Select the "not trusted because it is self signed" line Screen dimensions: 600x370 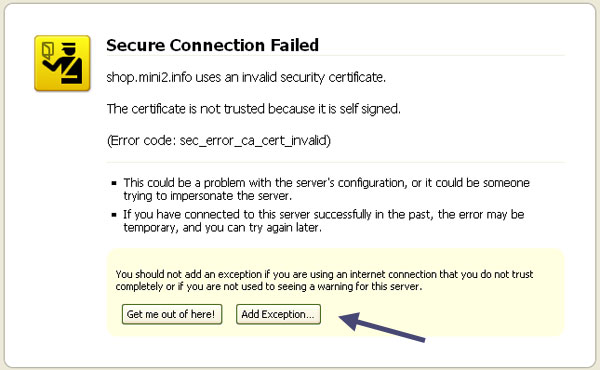tap(254, 109)
